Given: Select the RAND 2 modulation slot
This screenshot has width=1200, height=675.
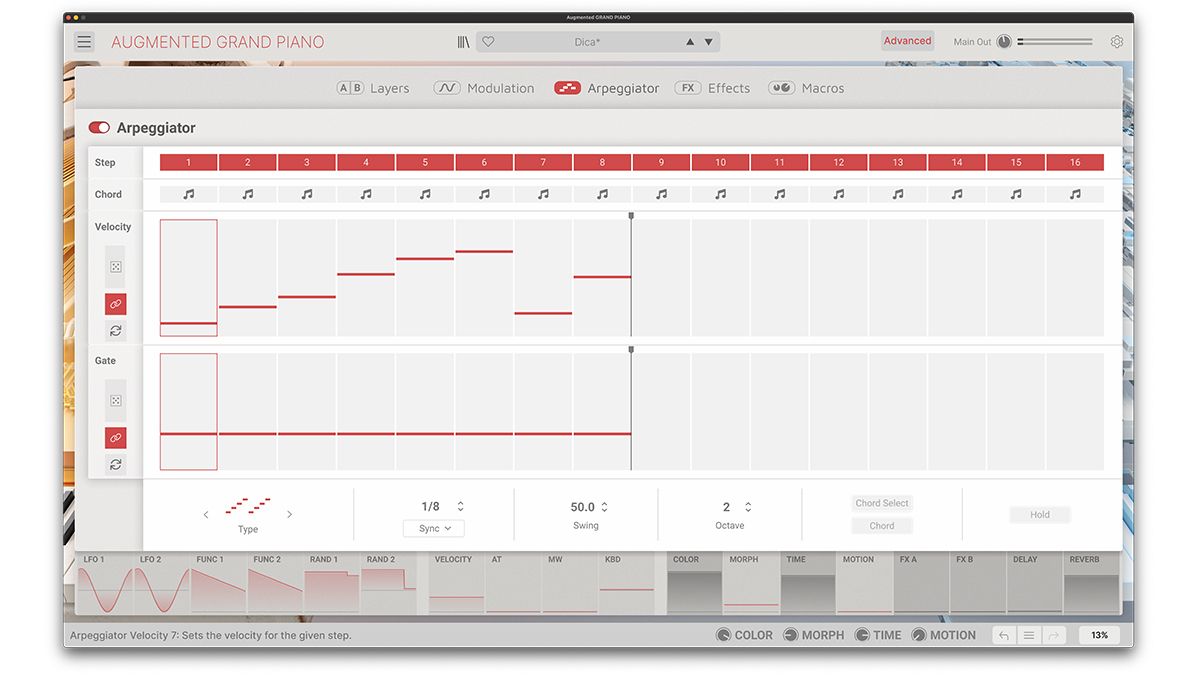Looking at the screenshot, I should [388, 584].
